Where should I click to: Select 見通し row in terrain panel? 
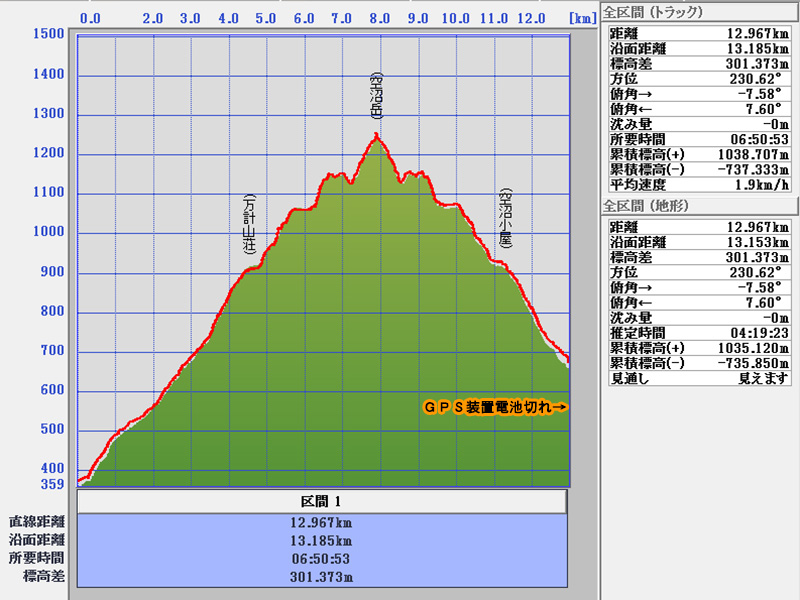698,378
